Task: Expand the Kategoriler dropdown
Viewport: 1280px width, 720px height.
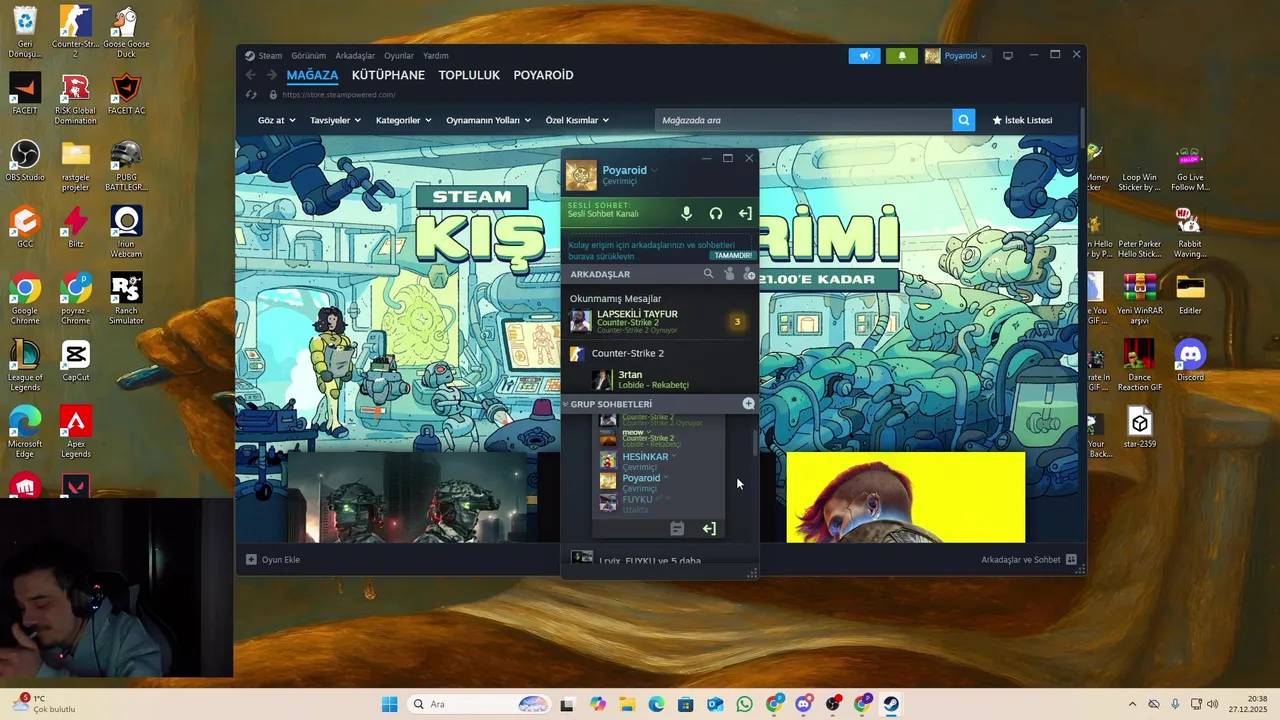Action: (x=403, y=120)
